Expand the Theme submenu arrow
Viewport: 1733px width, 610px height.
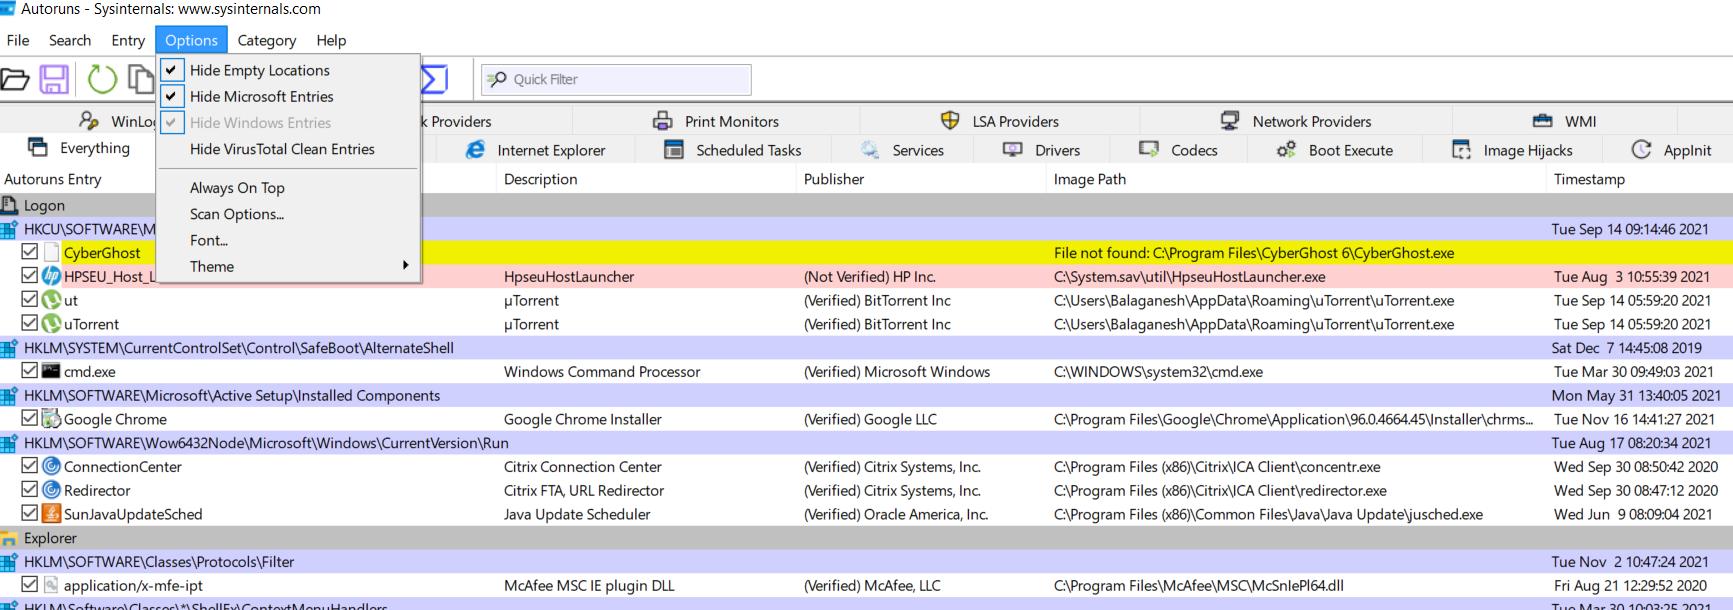pyautogui.click(x=405, y=266)
